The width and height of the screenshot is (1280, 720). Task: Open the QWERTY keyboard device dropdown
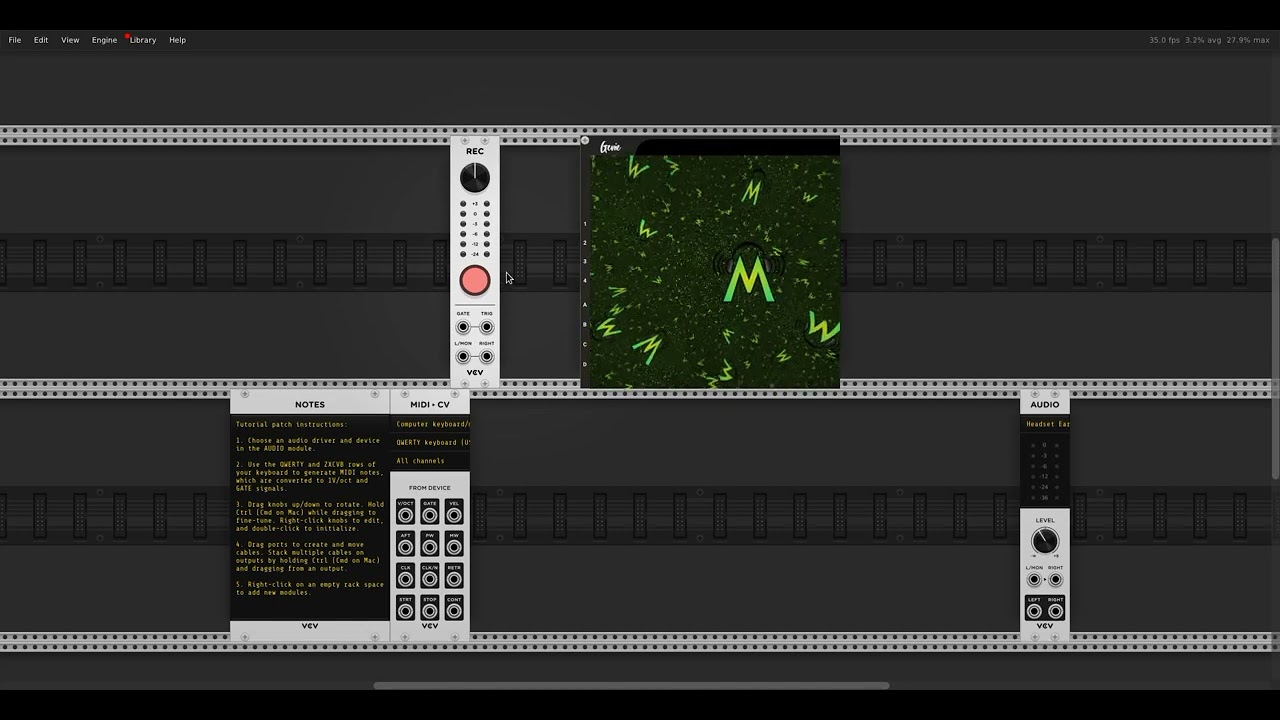point(430,442)
